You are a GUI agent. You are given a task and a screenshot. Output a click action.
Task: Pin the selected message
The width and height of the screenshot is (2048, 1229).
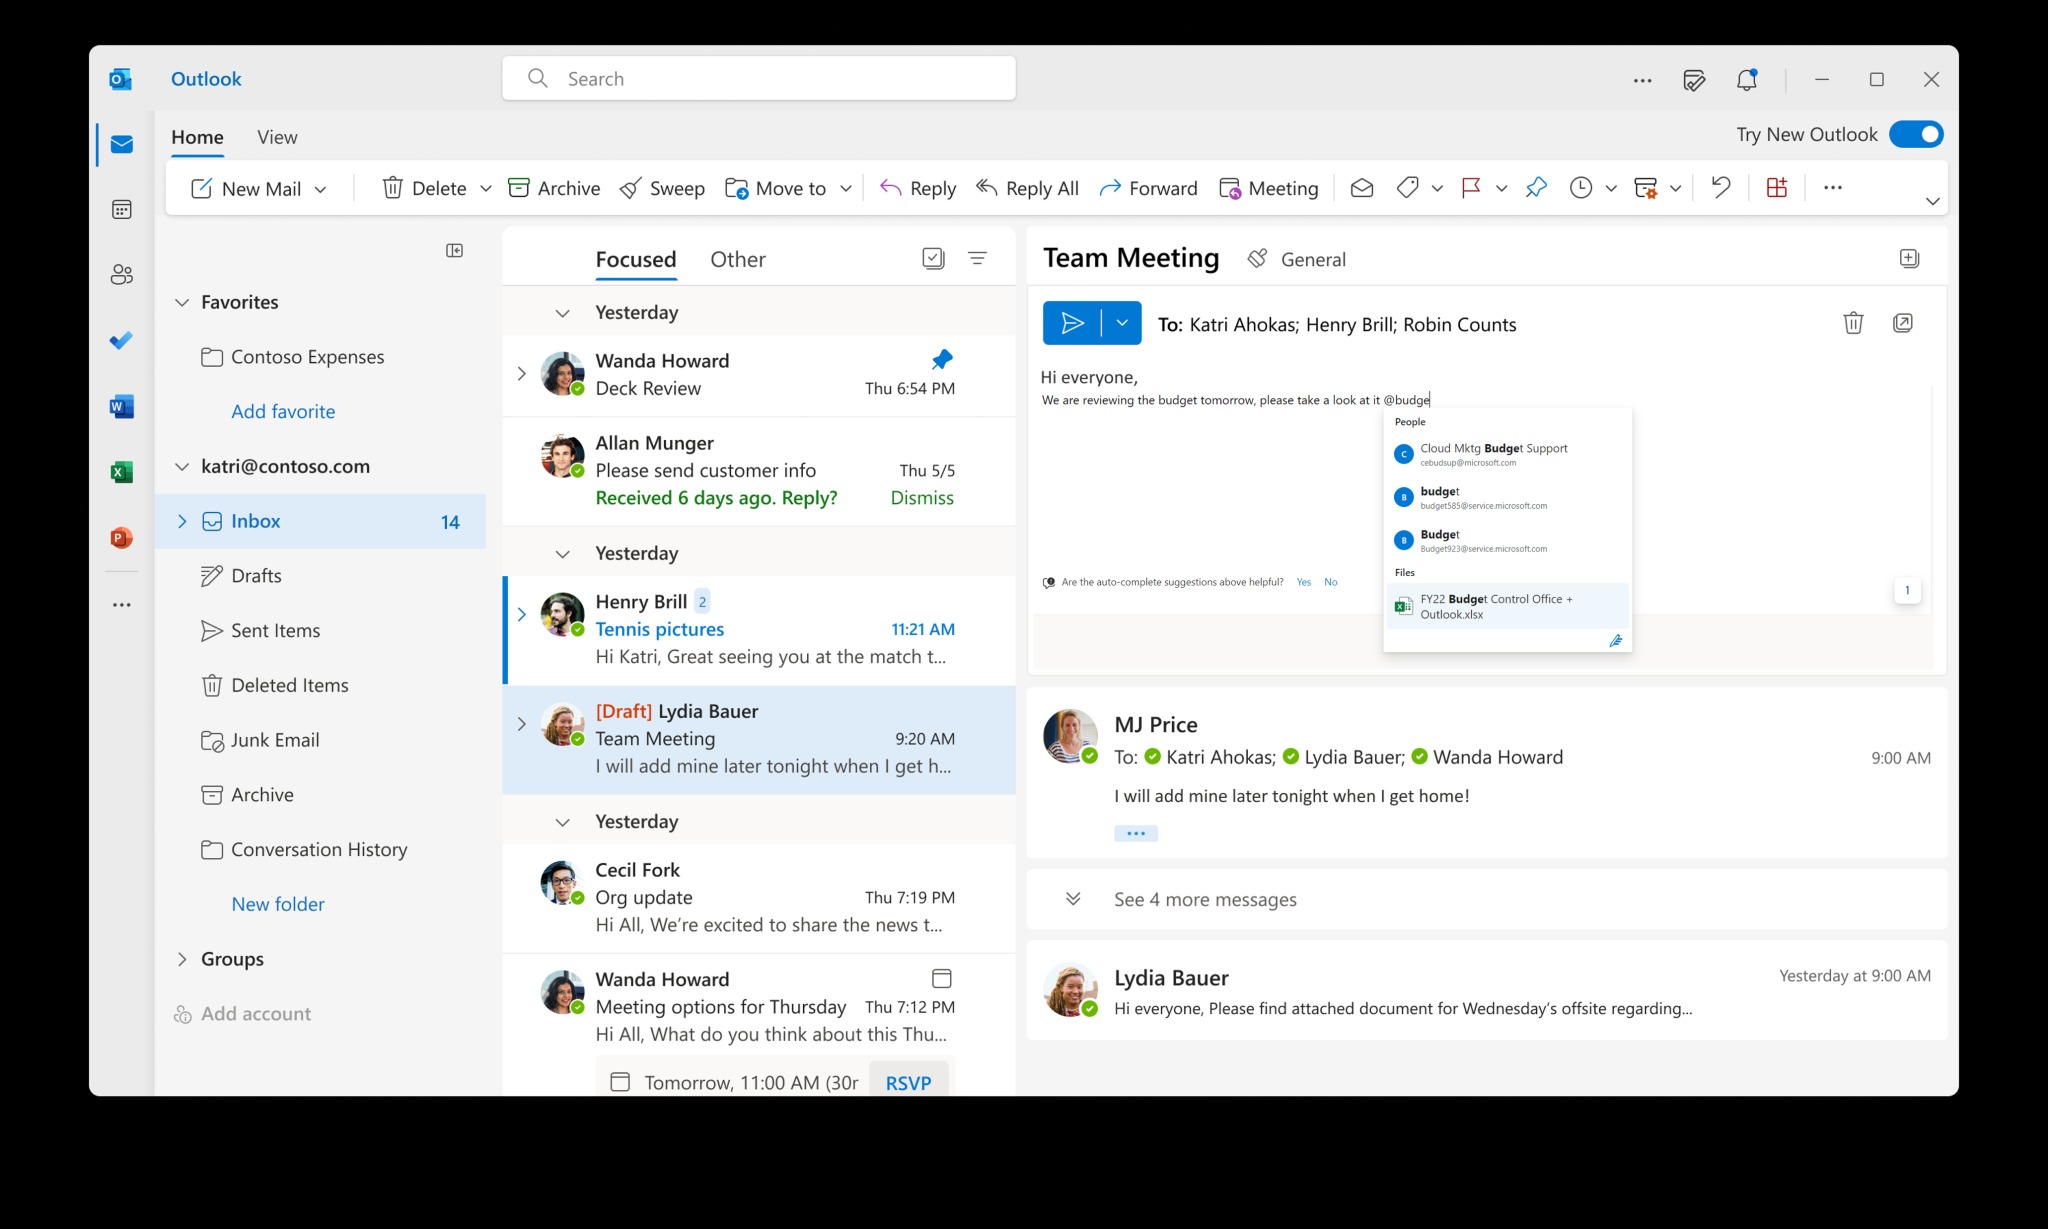tap(1536, 188)
